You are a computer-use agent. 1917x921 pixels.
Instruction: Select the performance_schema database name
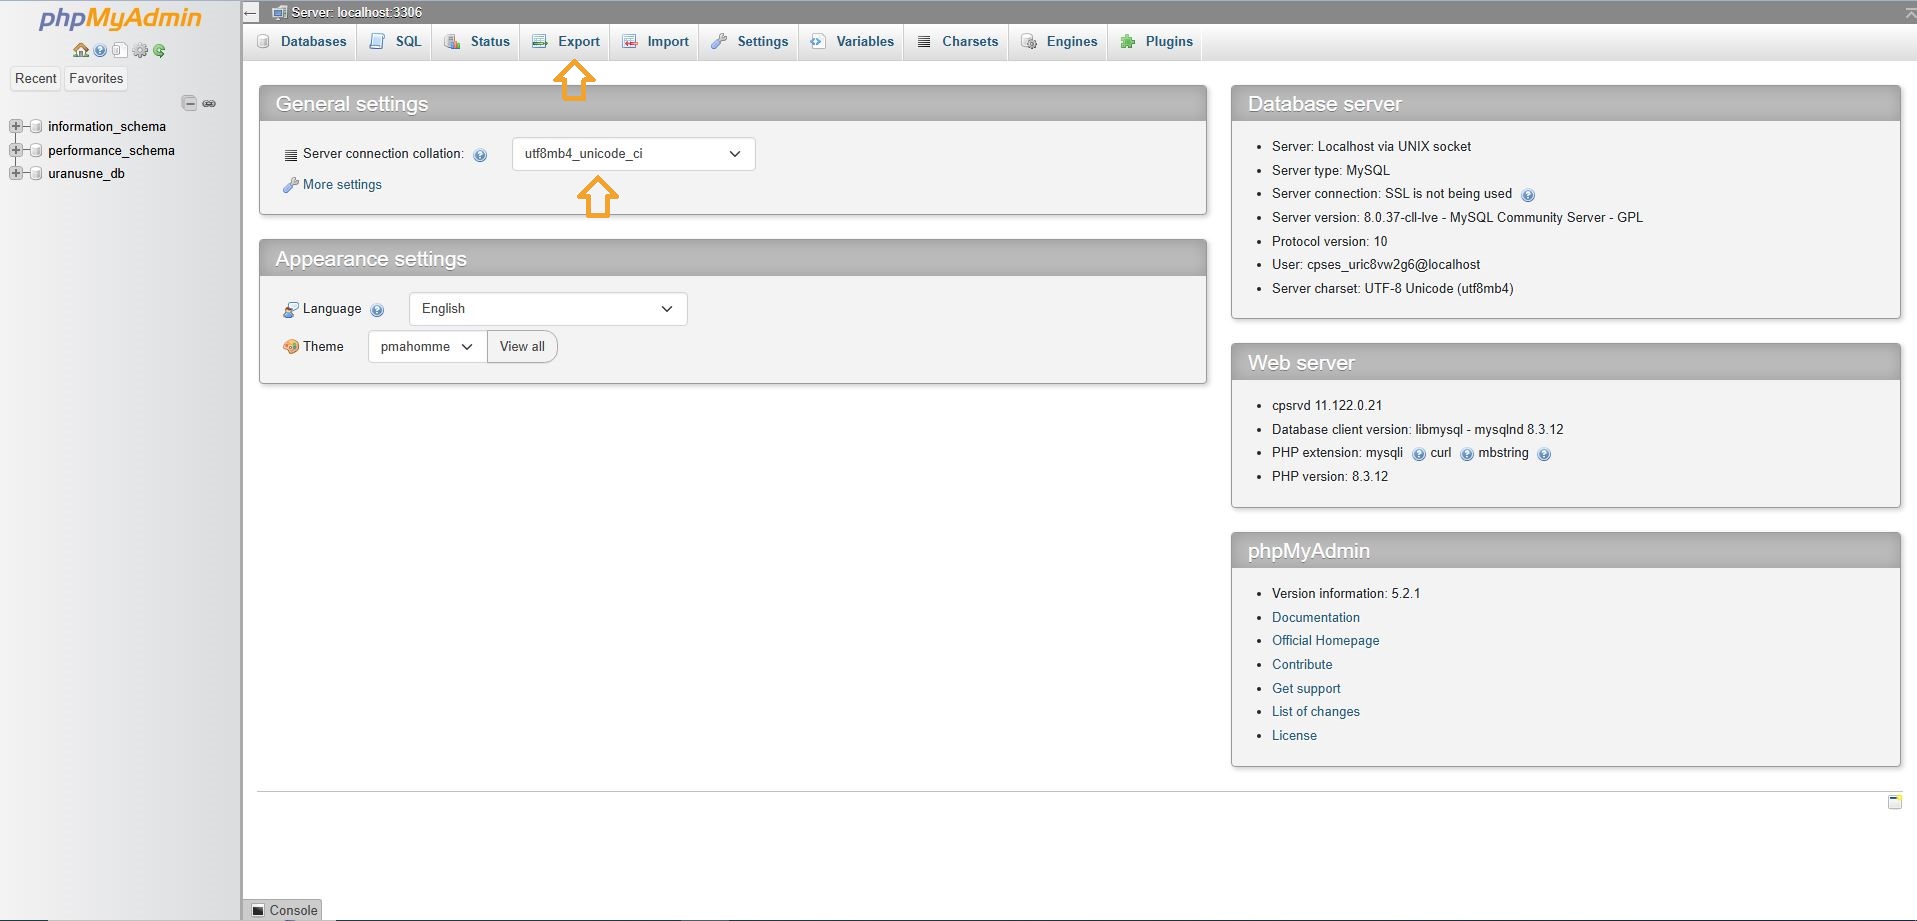(x=111, y=151)
